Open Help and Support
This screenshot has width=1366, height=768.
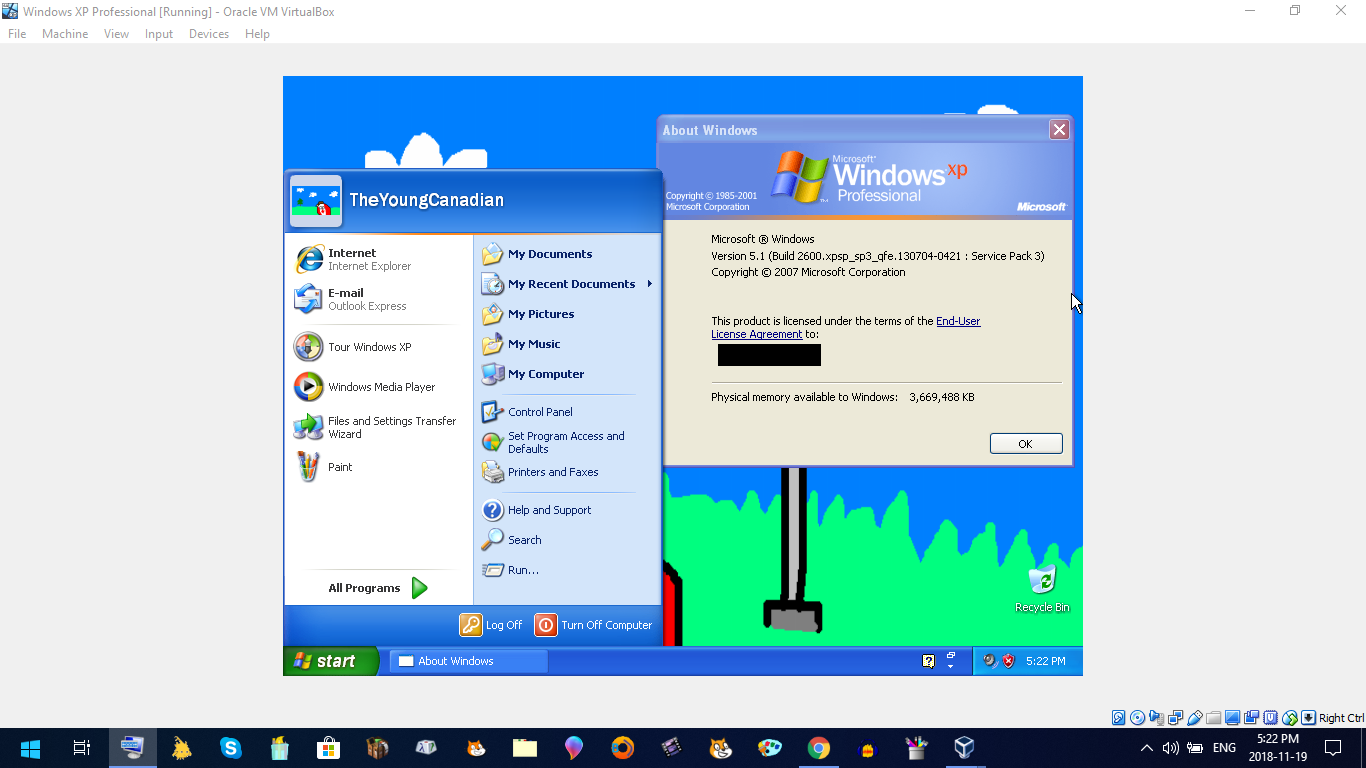pyautogui.click(x=567, y=510)
